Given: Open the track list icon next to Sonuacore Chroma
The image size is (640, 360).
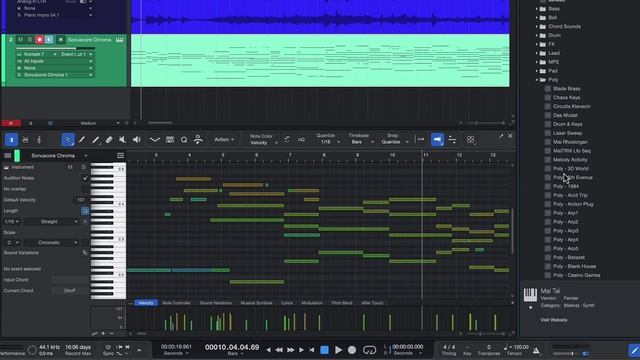Looking at the screenshot, I should click(x=120, y=156).
